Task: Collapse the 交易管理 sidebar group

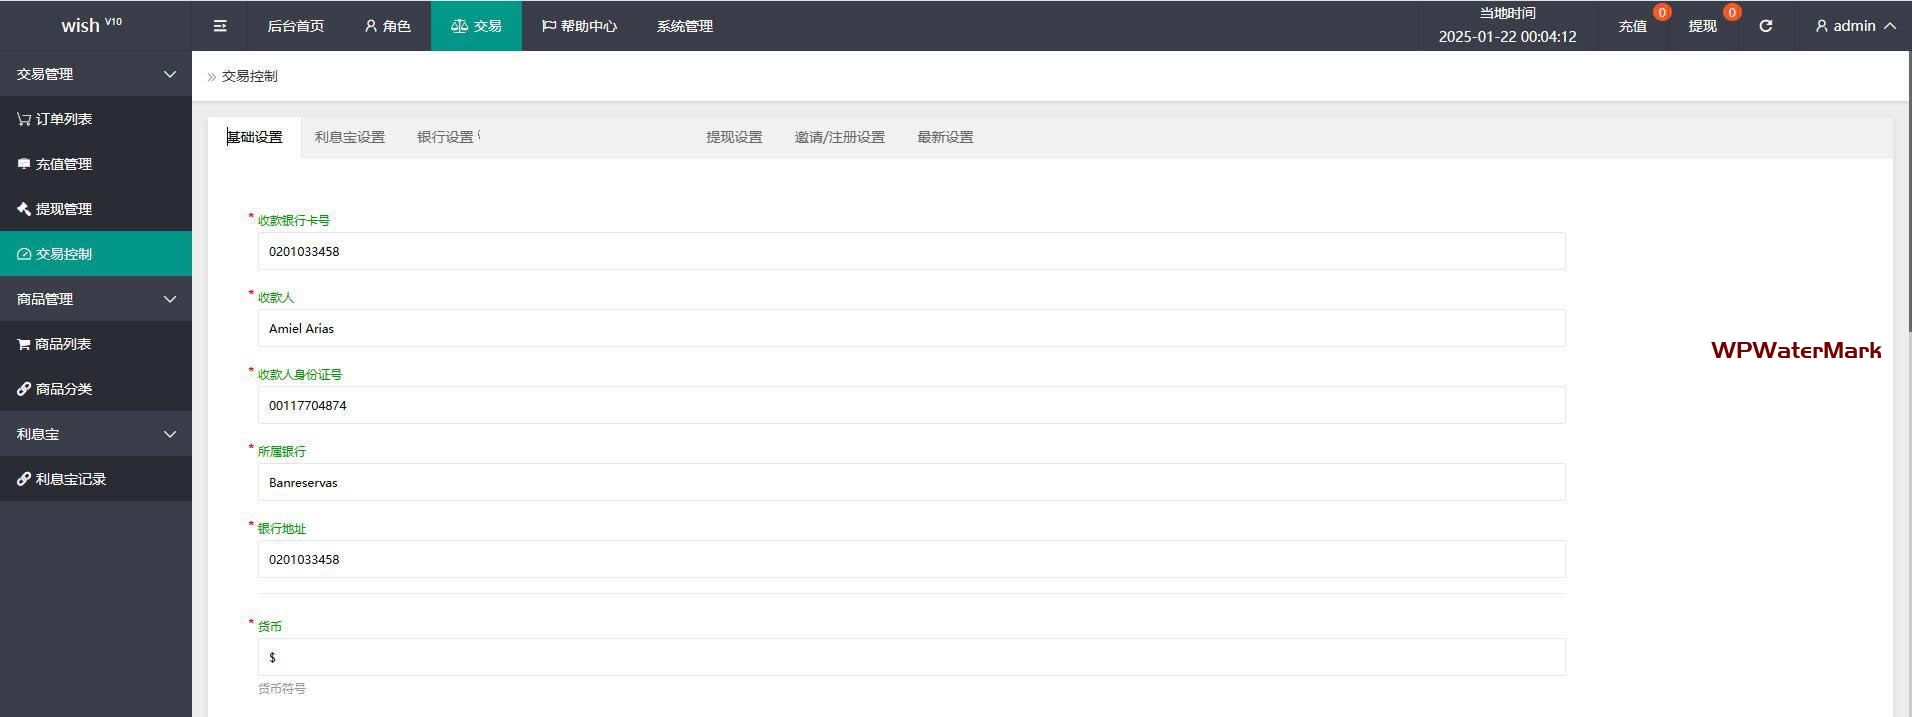Action: point(96,74)
